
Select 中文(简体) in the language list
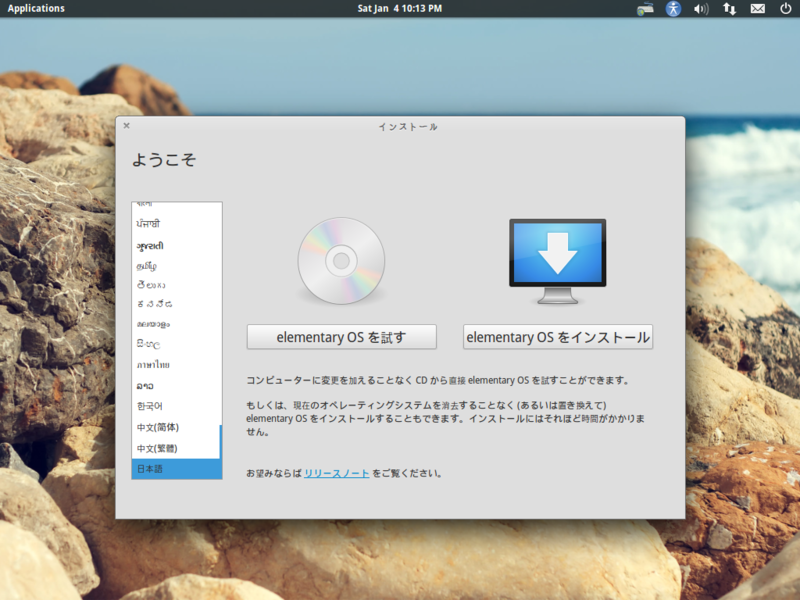pos(176,427)
